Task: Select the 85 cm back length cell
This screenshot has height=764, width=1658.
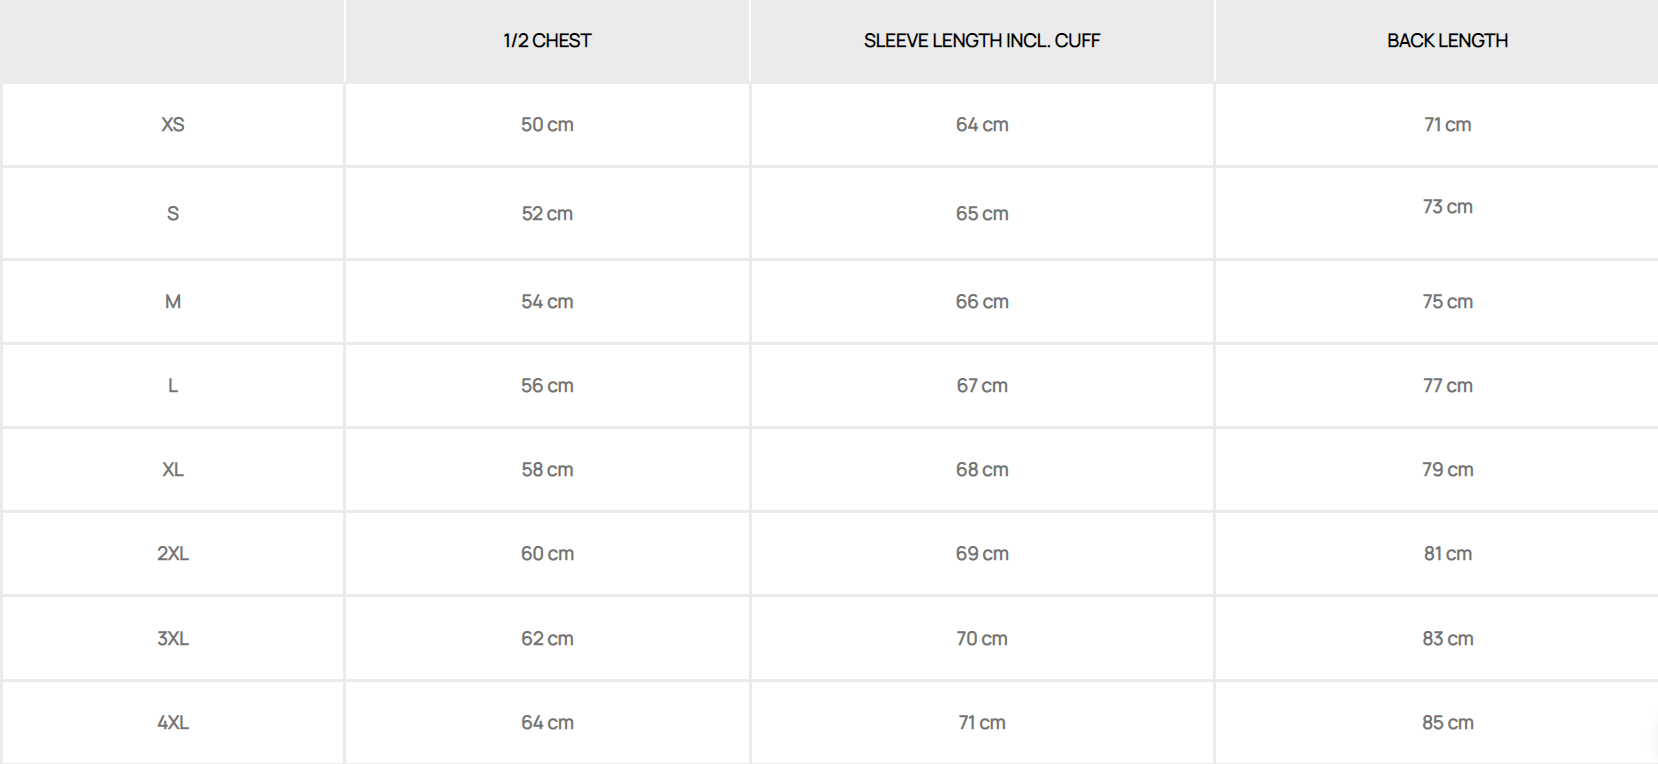Action: 1447,723
